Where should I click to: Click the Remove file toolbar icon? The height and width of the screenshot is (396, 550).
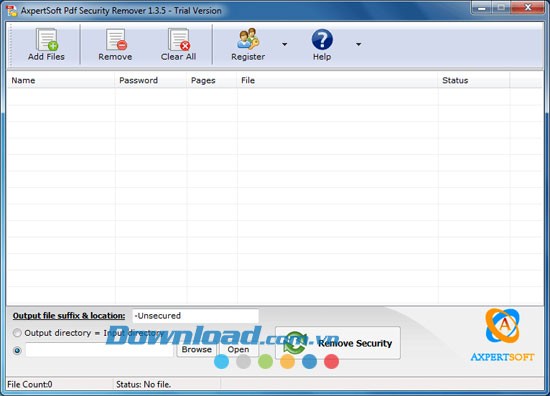(x=115, y=44)
